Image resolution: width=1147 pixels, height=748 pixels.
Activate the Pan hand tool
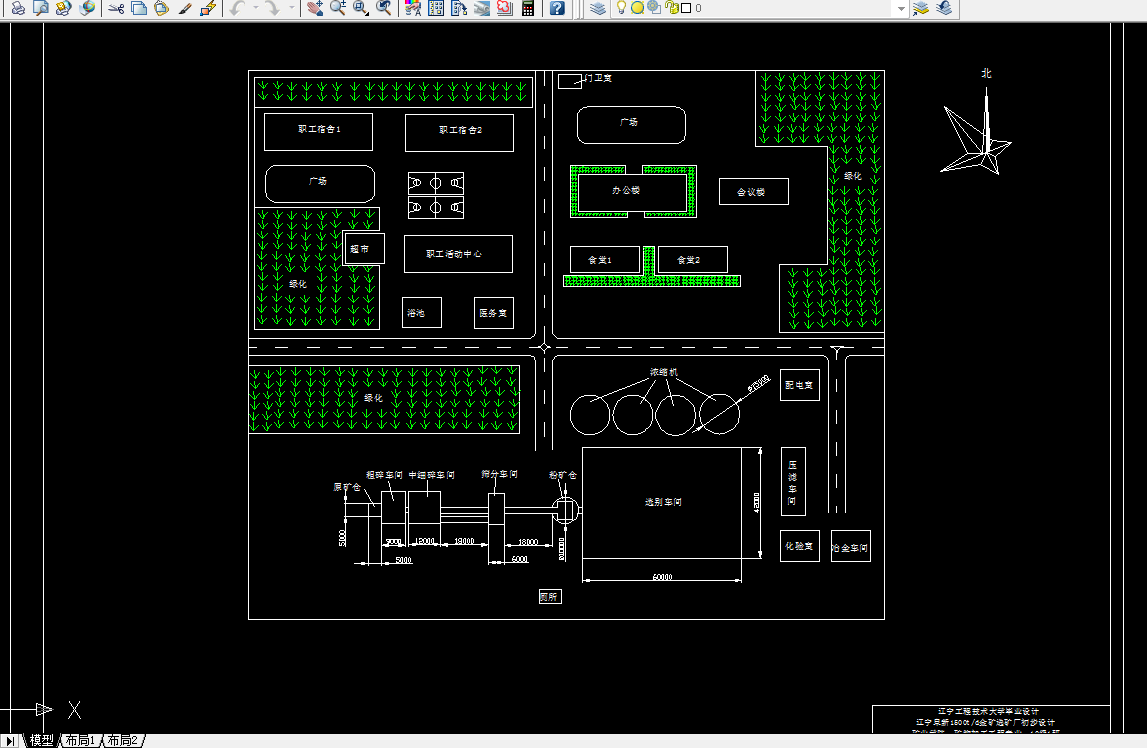(315, 8)
